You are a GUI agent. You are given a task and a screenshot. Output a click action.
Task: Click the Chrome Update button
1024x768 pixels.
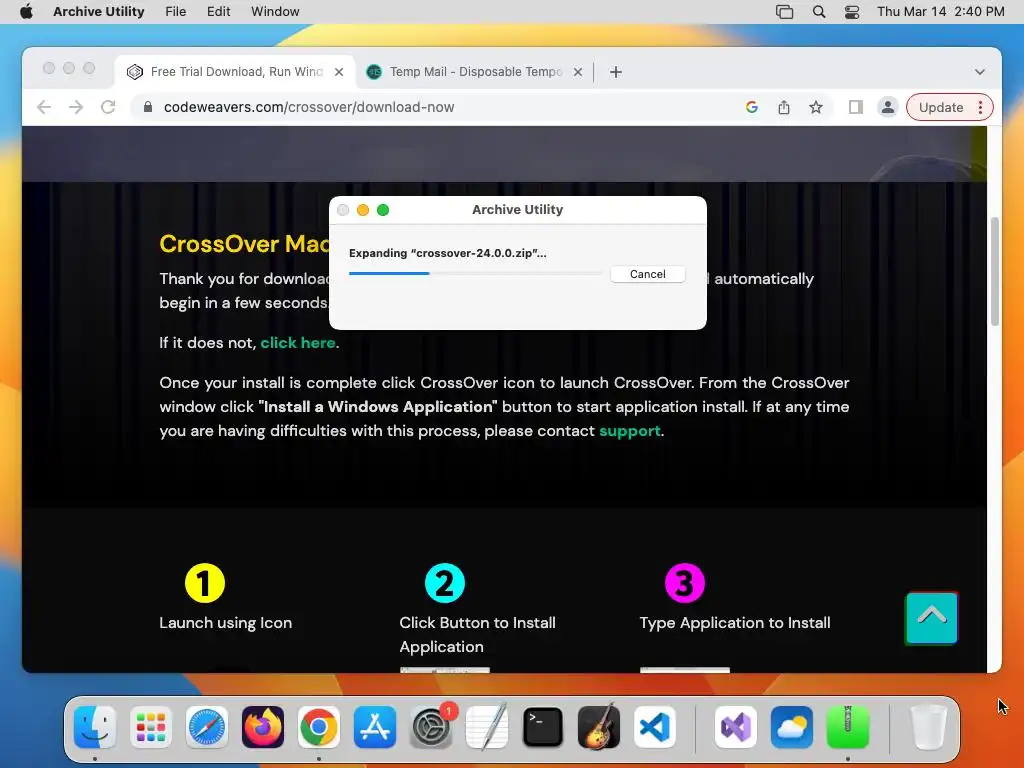coord(940,107)
